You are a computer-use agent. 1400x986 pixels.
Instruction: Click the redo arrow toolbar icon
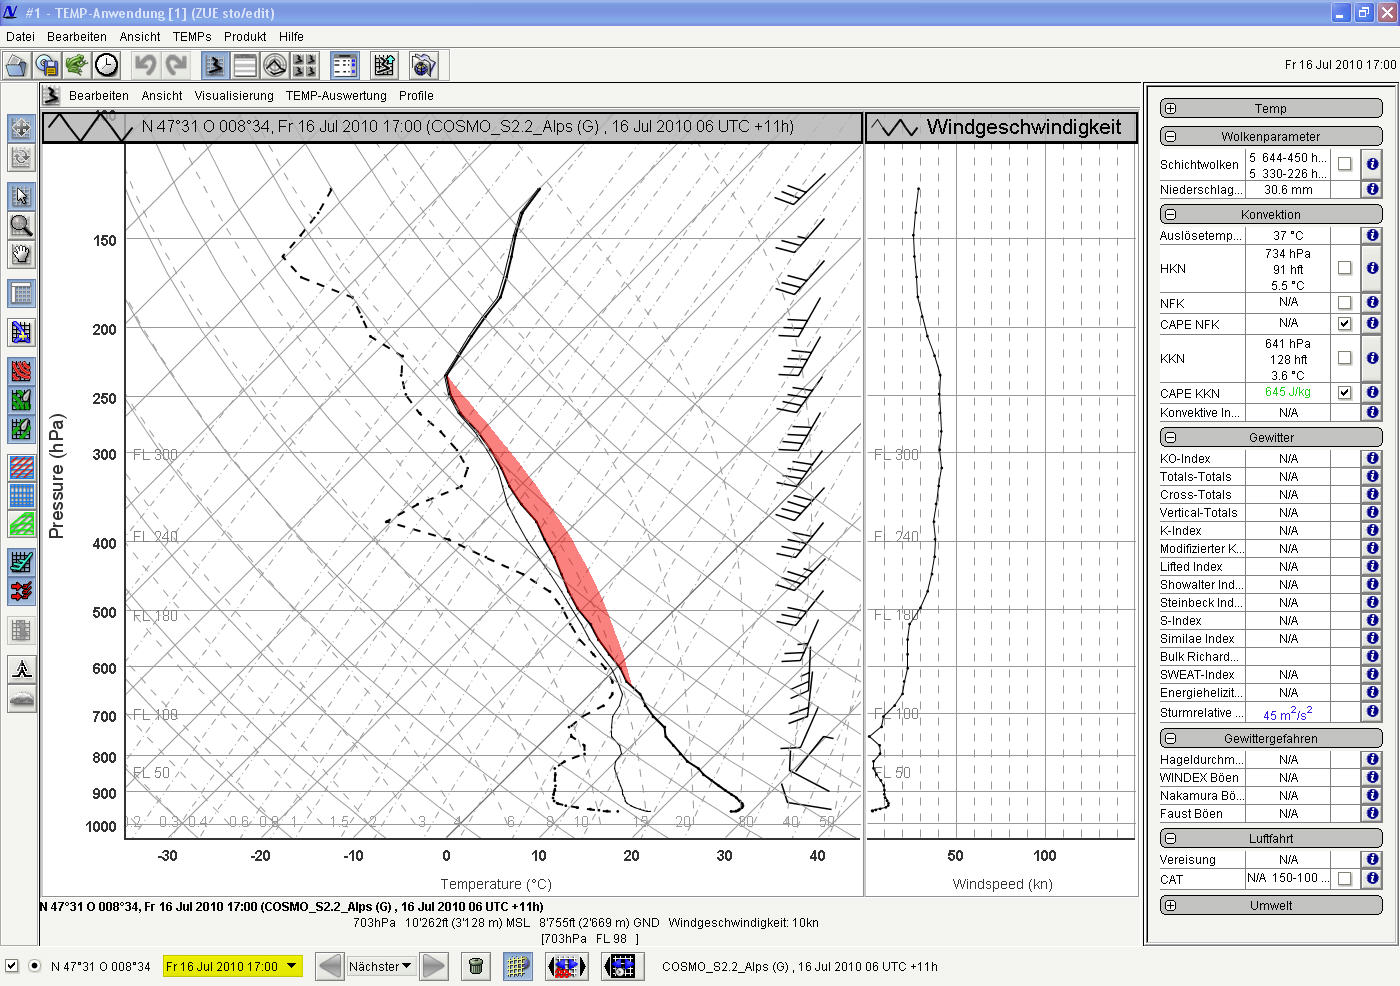pyautogui.click(x=176, y=66)
